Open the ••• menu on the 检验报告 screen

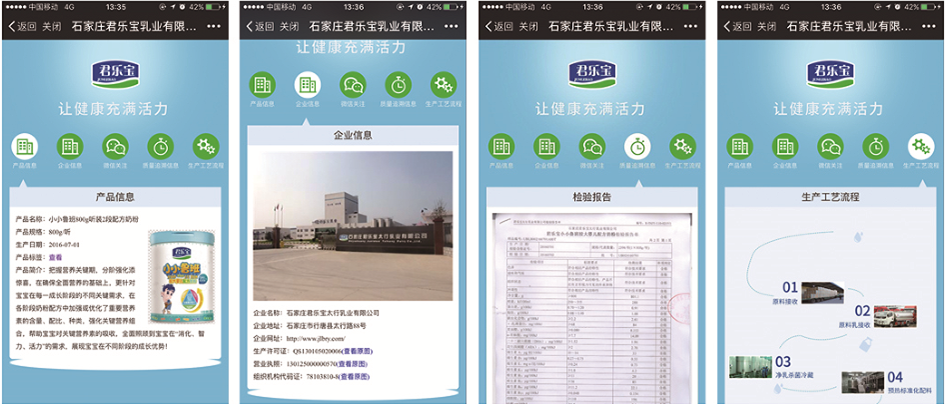coord(691,27)
